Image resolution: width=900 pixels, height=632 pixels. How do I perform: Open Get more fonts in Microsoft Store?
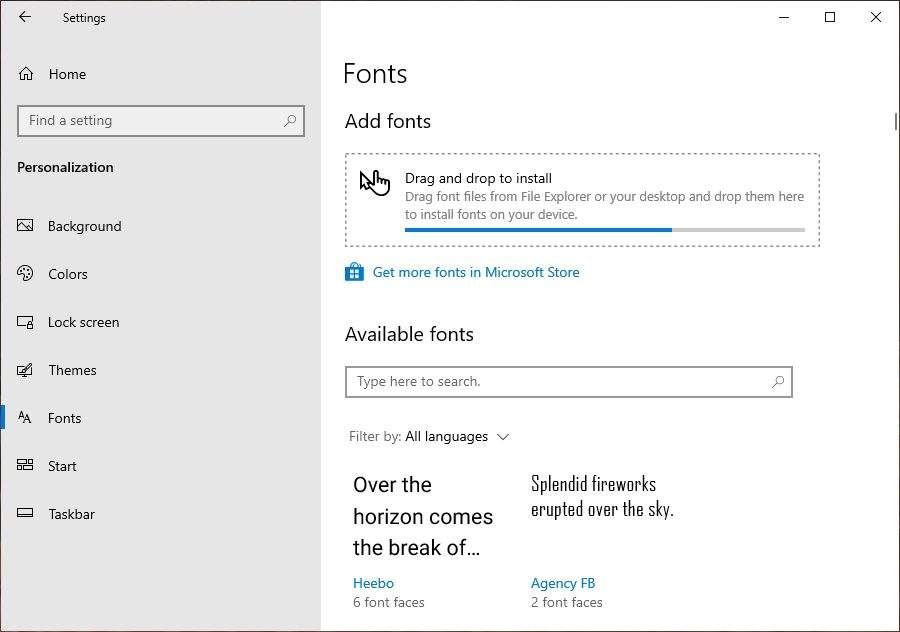click(x=475, y=272)
